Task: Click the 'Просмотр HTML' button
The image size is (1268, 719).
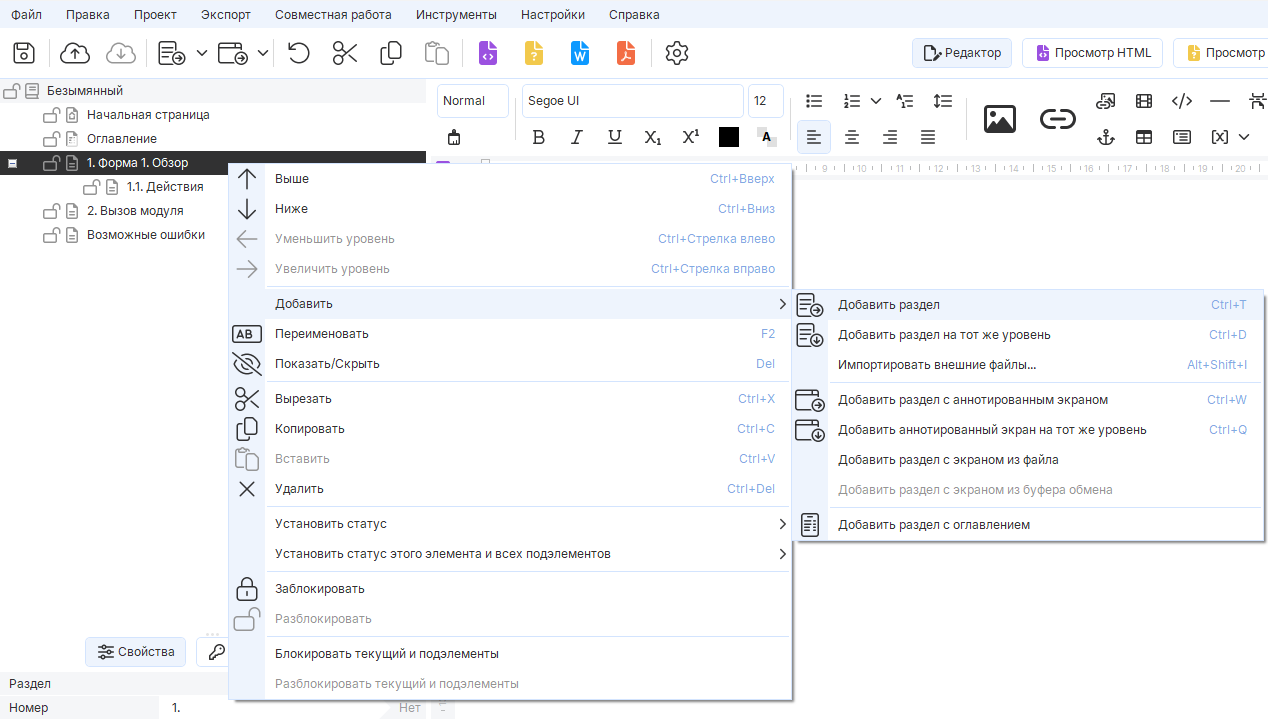Action: pyautogui.click(x=1092, y=53)
